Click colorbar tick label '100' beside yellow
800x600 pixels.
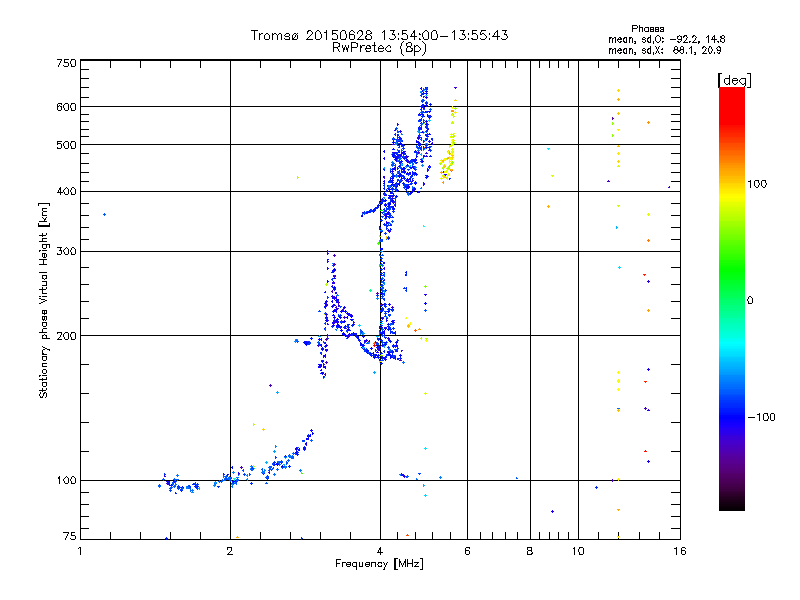coord(757,184)
